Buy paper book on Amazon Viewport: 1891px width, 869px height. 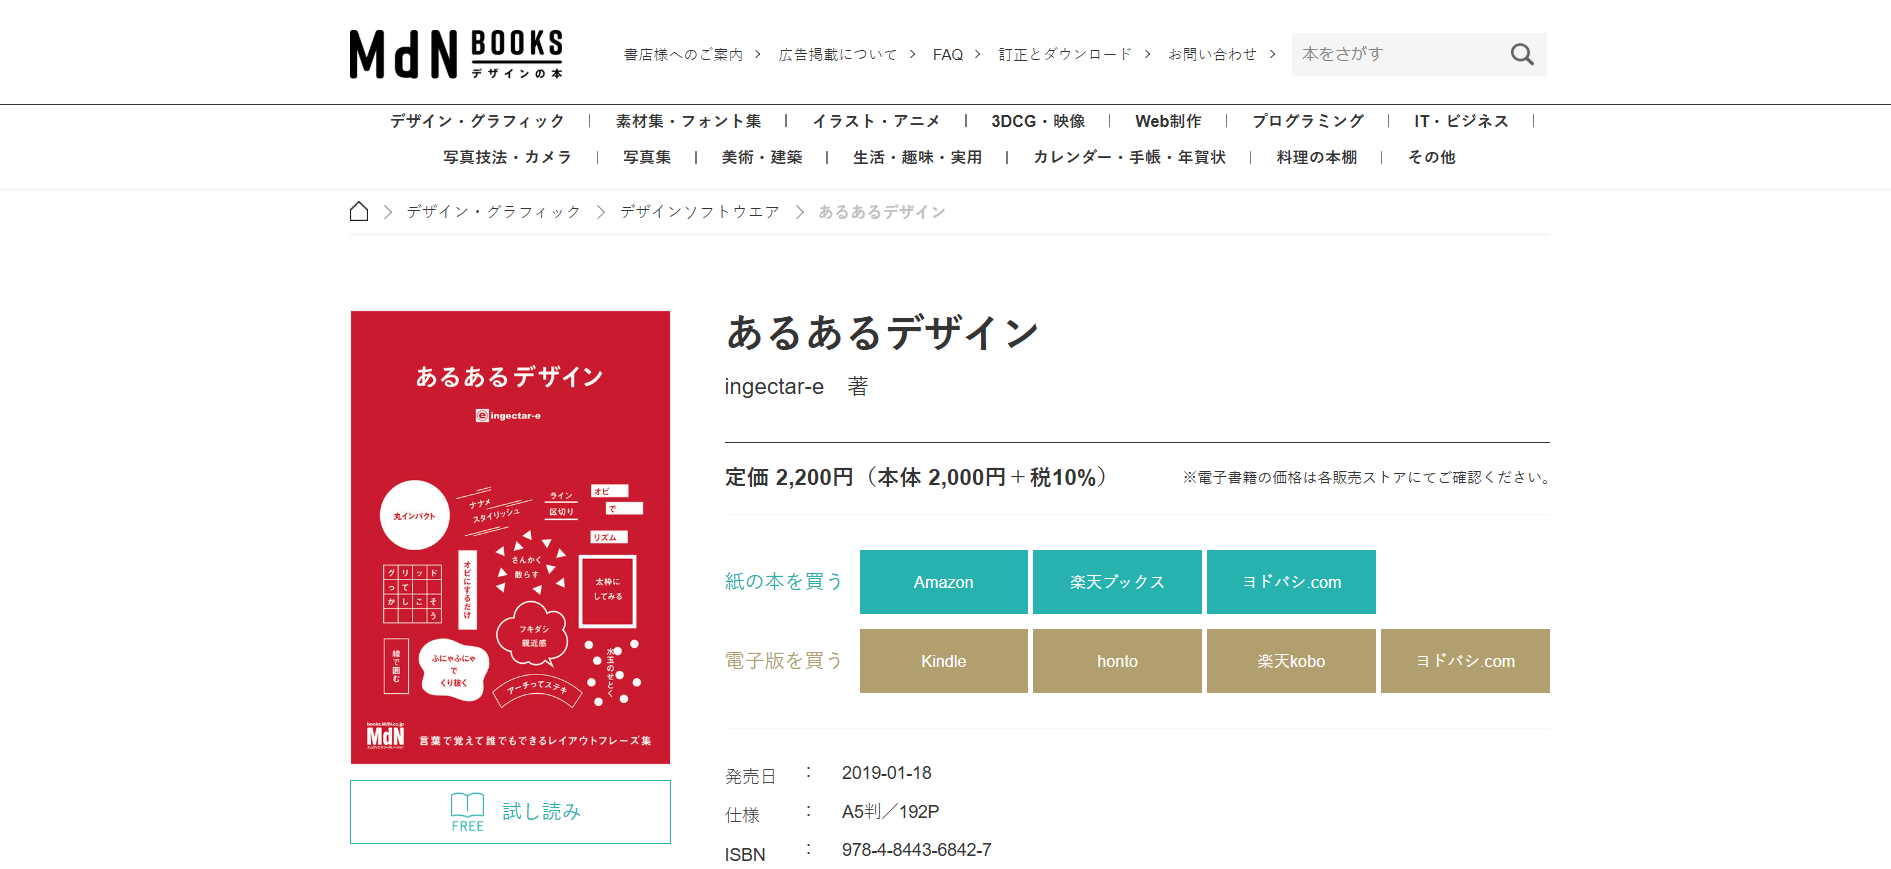(943, 582)
